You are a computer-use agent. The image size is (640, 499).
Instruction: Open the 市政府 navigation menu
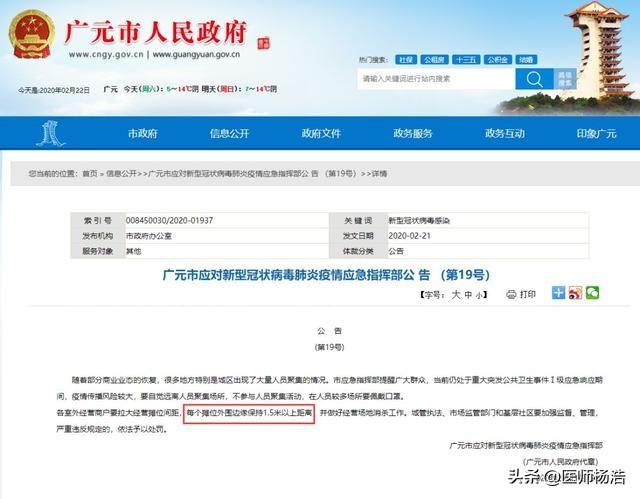(142, 134)
